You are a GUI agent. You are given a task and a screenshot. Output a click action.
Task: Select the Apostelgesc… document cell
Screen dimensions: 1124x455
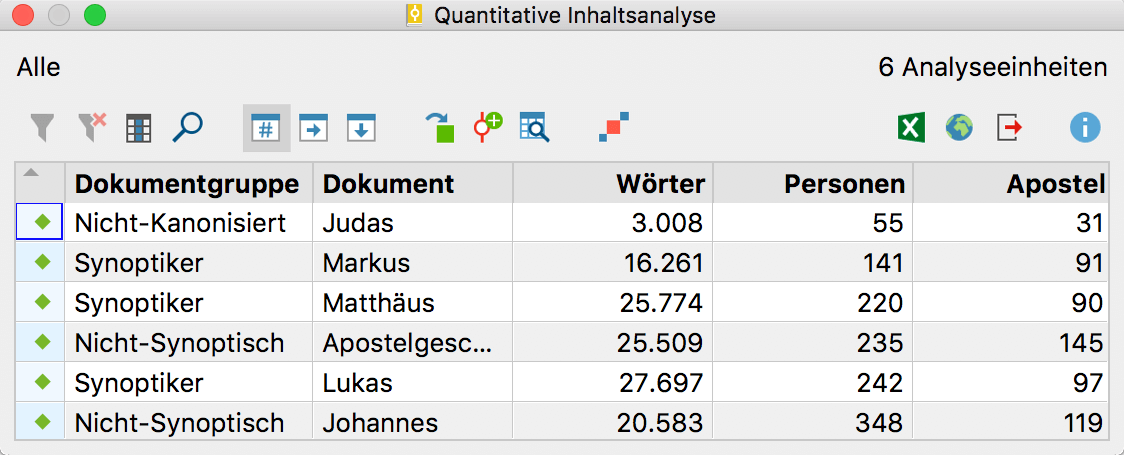click(x=412, y=343)
